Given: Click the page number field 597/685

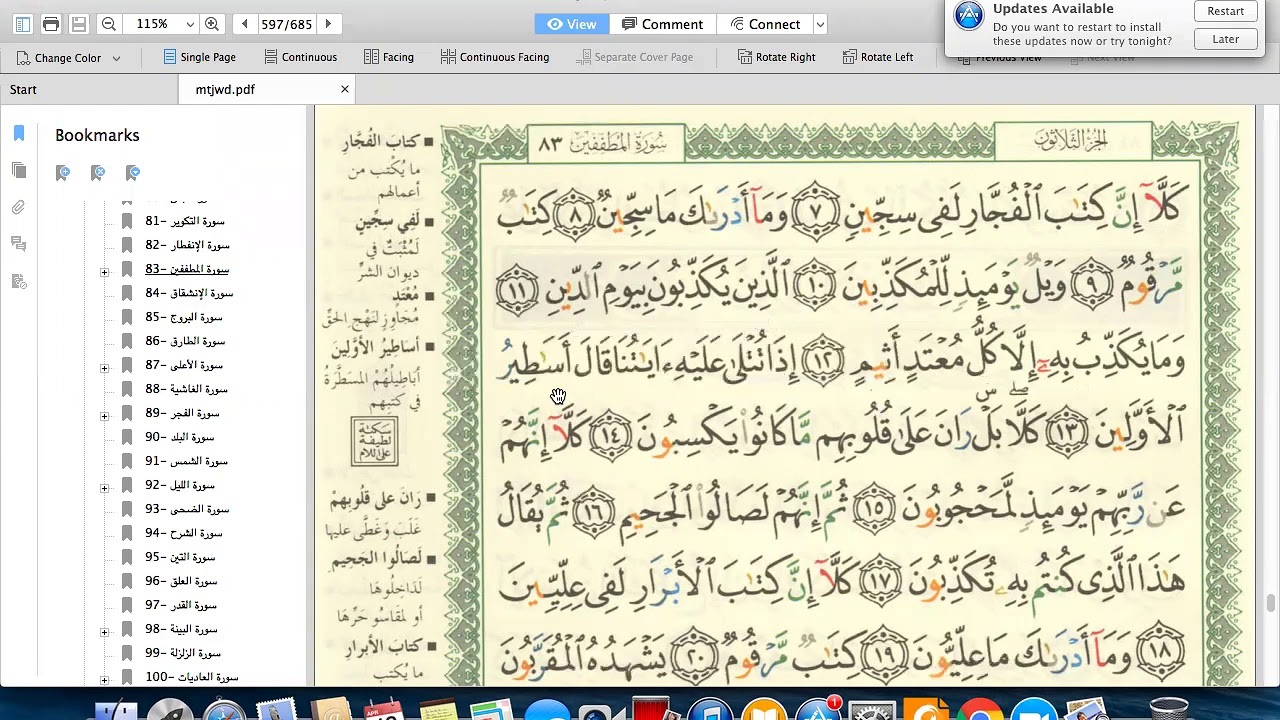Looking at the screenshot, I should tap(287, 24).
